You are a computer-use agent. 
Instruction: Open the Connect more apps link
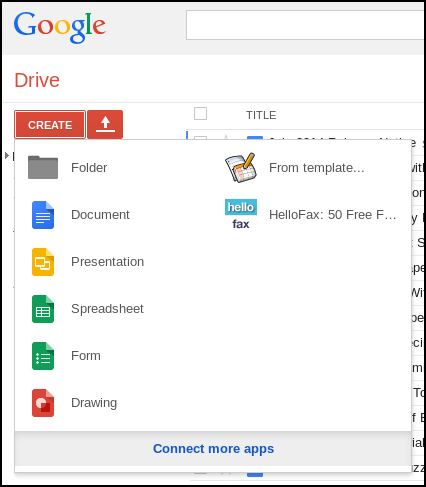213,449
